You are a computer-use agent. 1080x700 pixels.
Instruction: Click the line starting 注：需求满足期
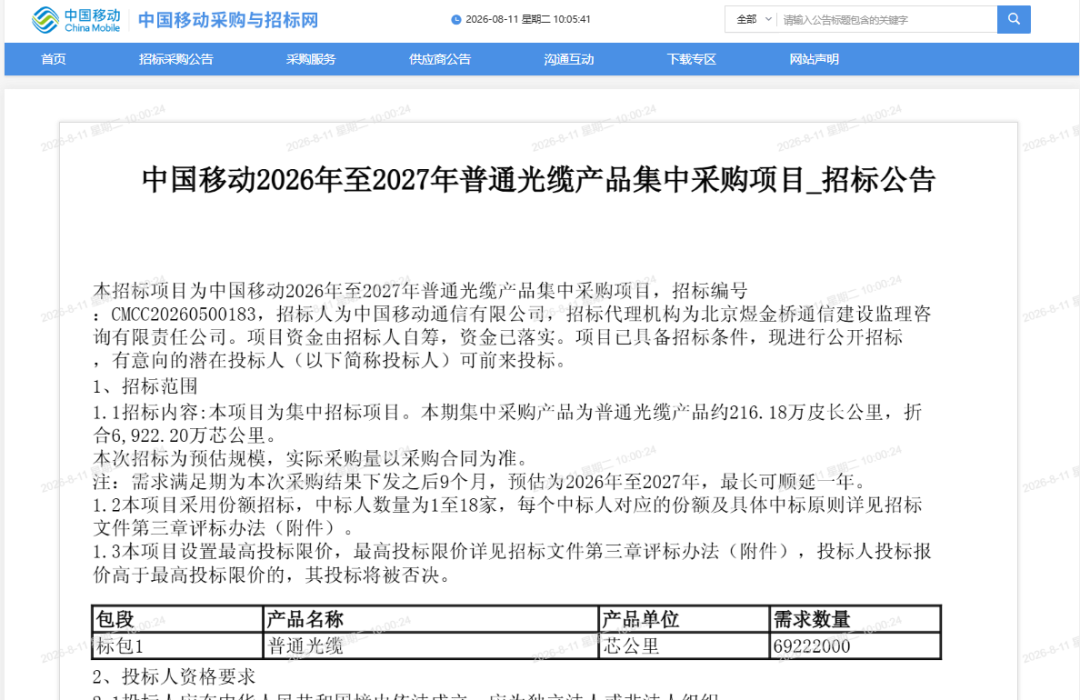[480, 481]
